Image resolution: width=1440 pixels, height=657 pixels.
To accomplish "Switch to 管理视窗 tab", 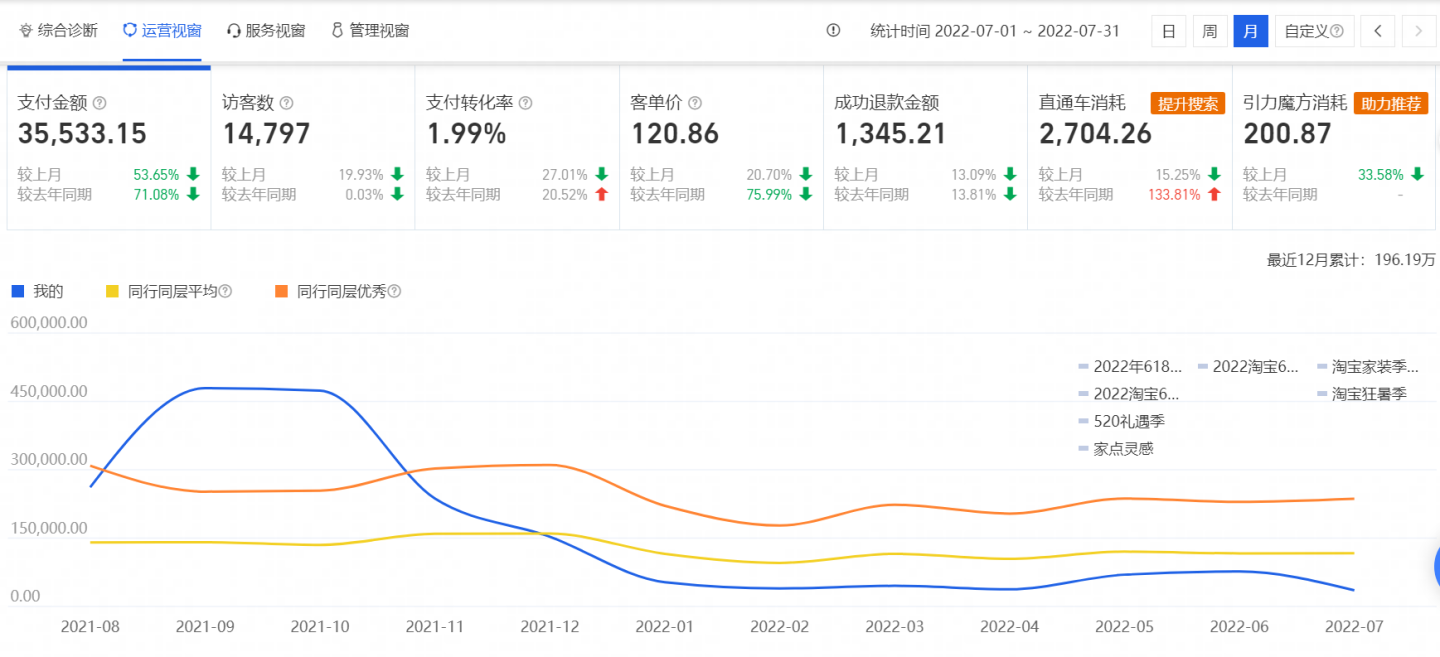I will 370,30.
